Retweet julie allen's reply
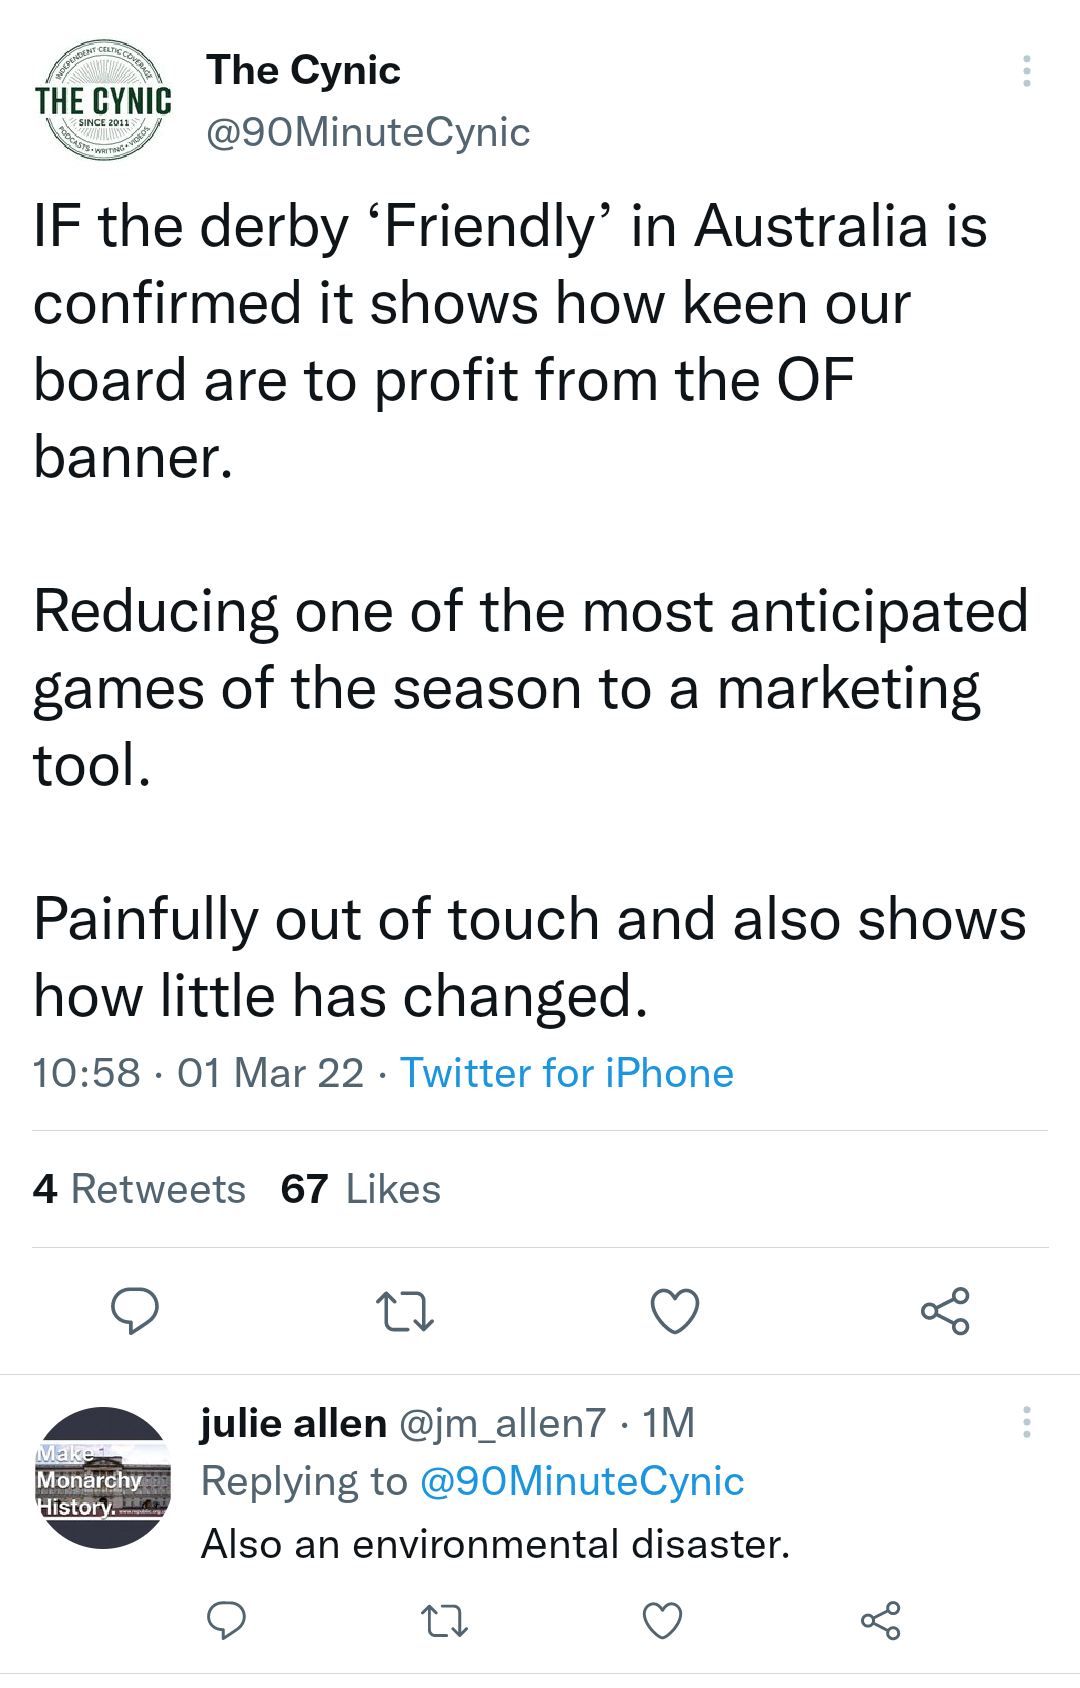1080x1688 pixels. coord(444,1620)
